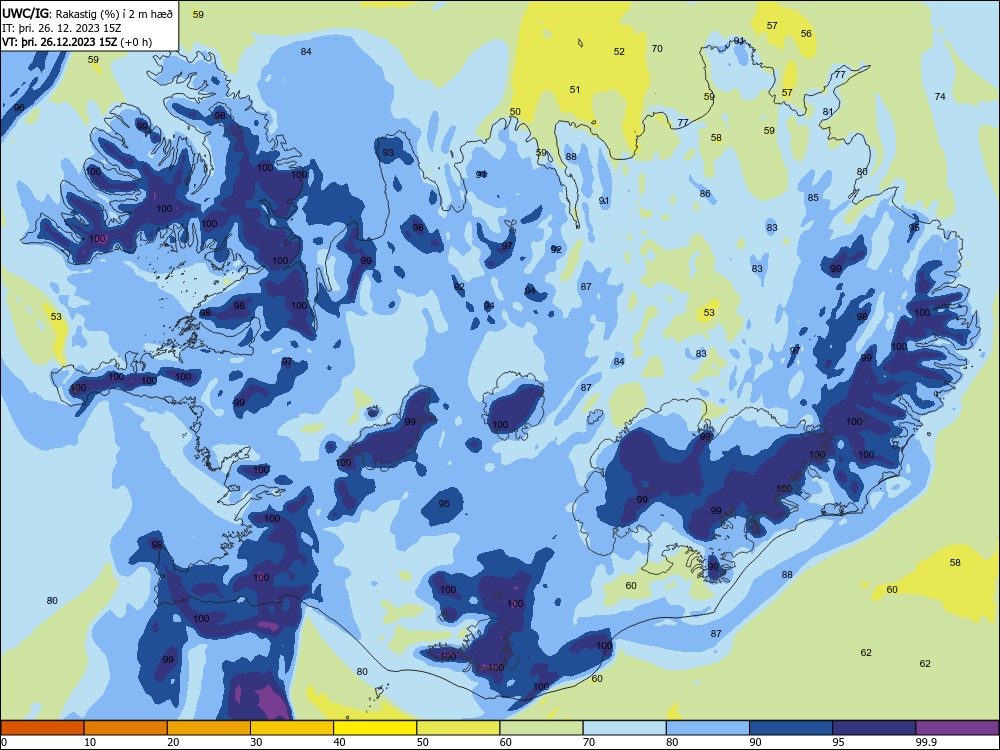The height and width of the screenshot is (750, 1000).
Task: Click the pale yellow 50–60 legend swatch
Action: [x=458, y=728]
